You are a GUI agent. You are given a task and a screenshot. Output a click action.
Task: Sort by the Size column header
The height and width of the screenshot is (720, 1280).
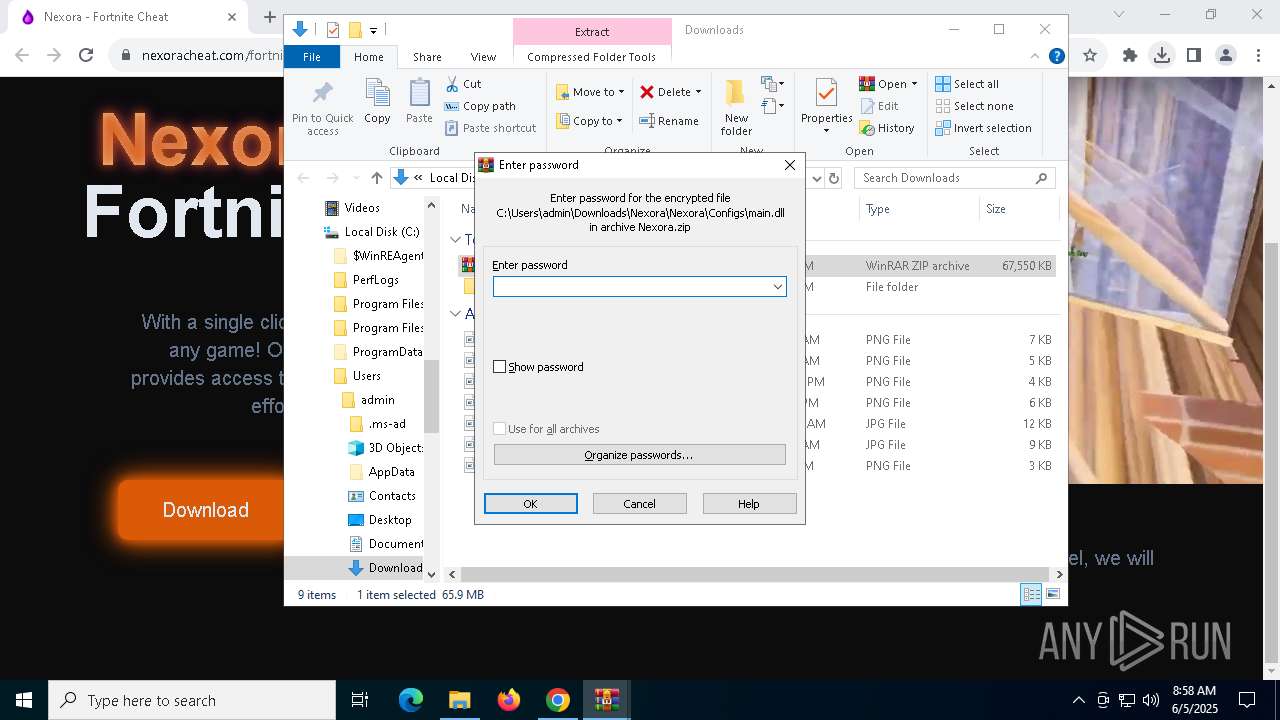tap(1018, 209)
